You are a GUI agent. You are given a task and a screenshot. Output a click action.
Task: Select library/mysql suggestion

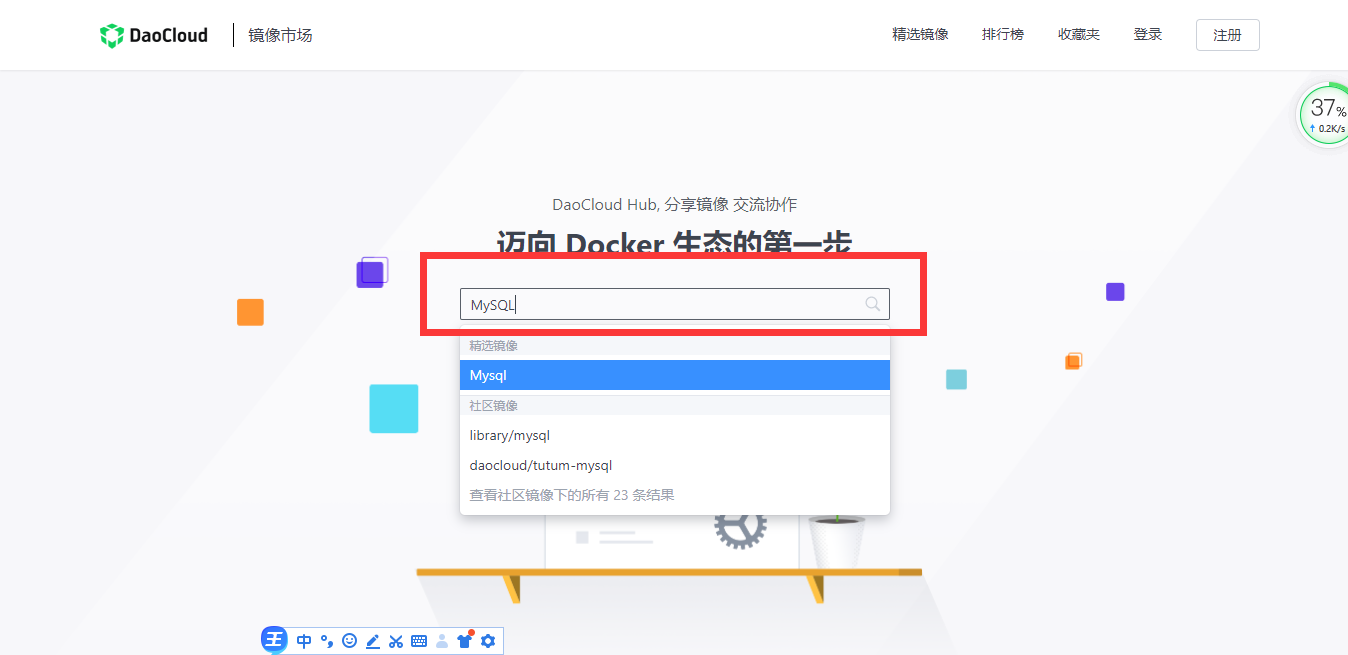click(x=675, y=435)
